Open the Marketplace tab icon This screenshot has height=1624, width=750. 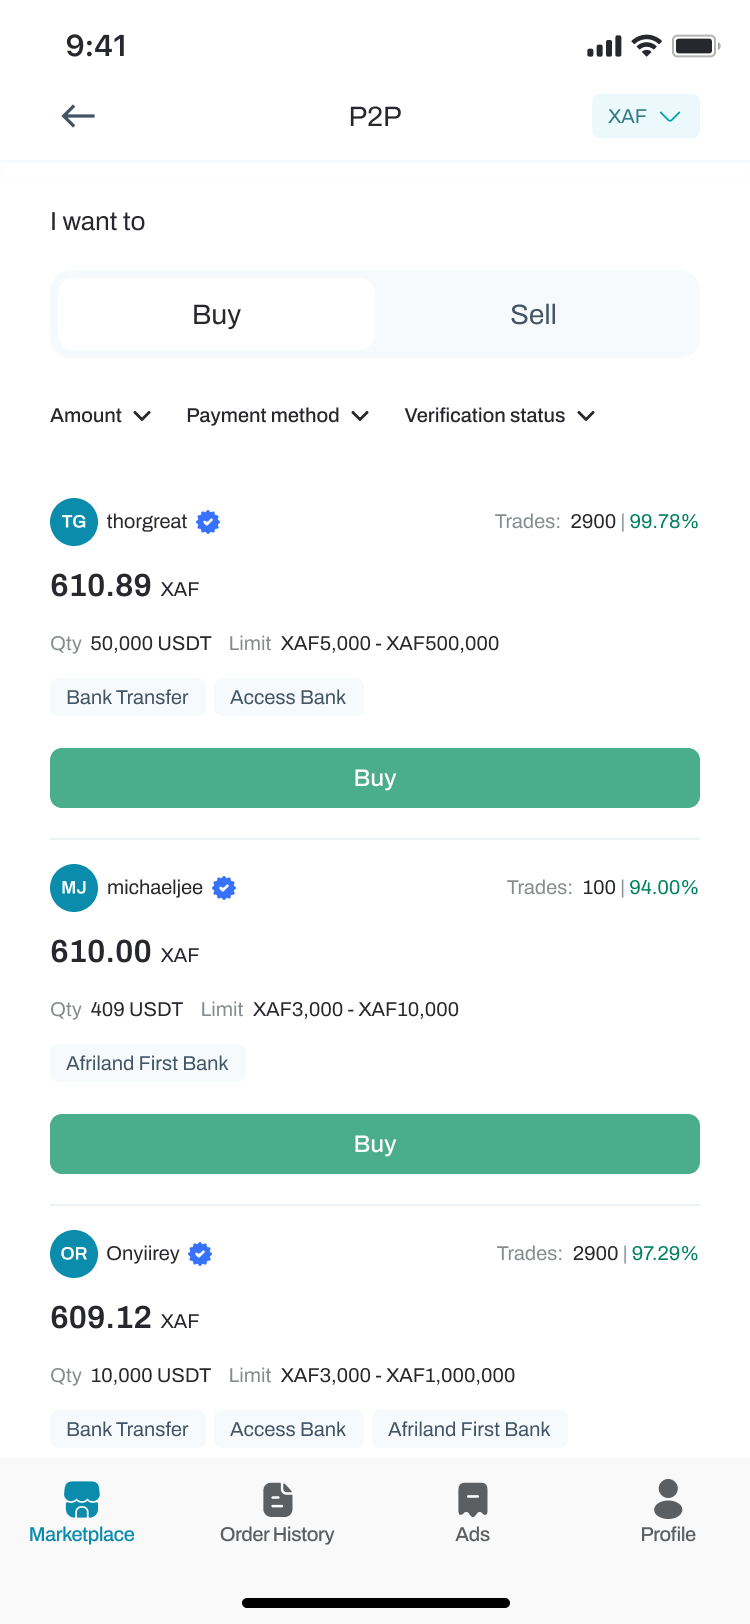coord(82,1499)
